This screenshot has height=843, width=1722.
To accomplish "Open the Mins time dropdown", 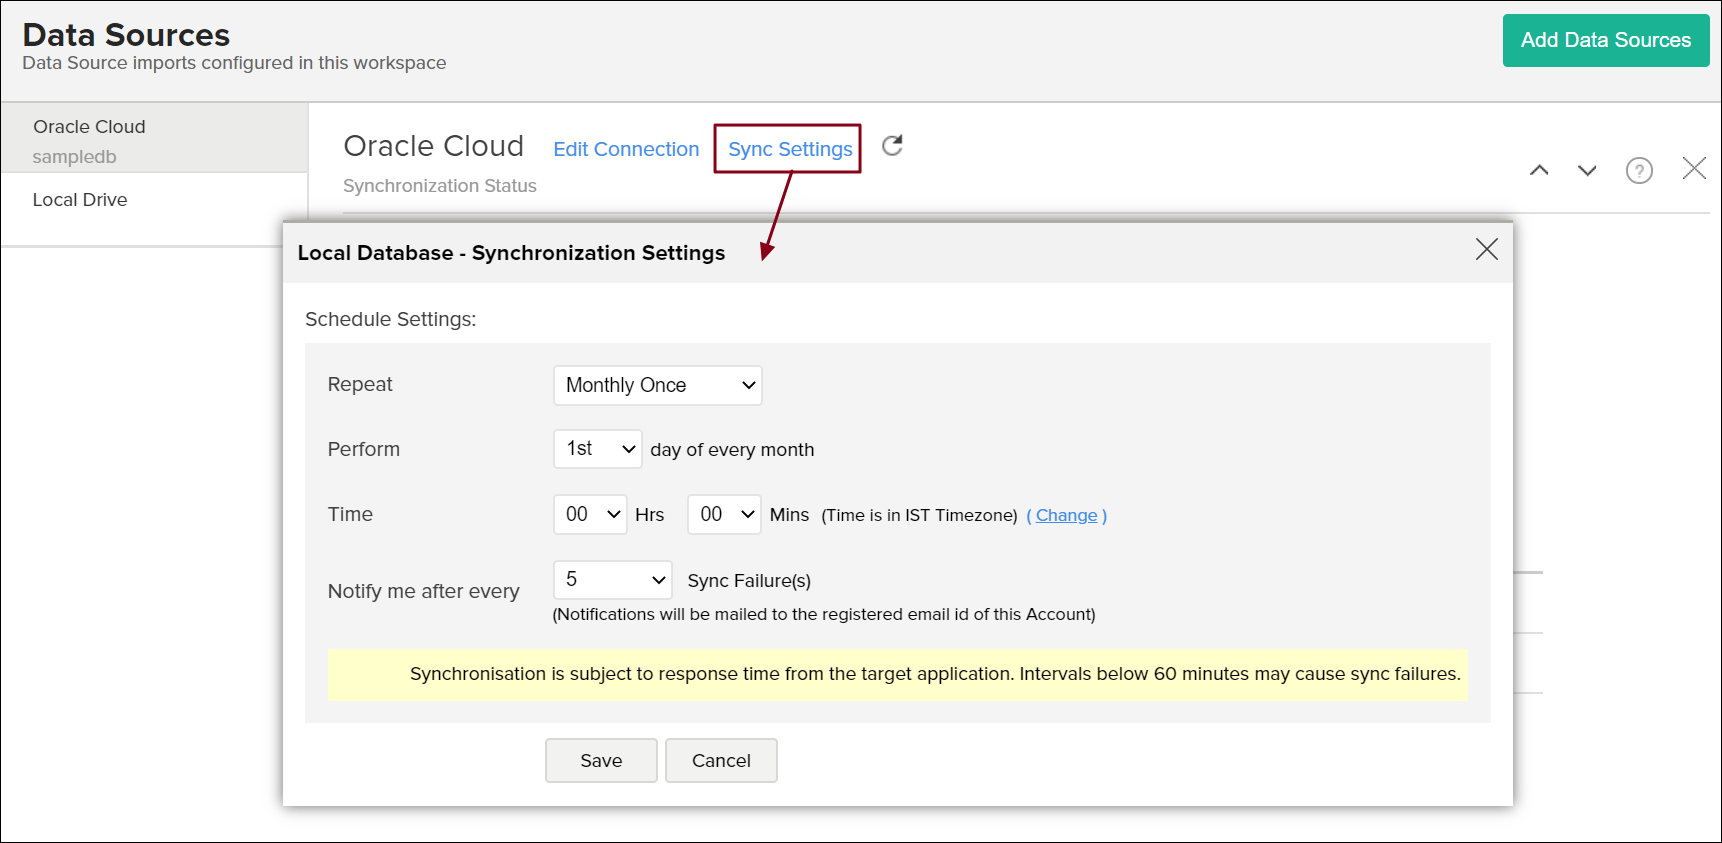I will (724, 514).
